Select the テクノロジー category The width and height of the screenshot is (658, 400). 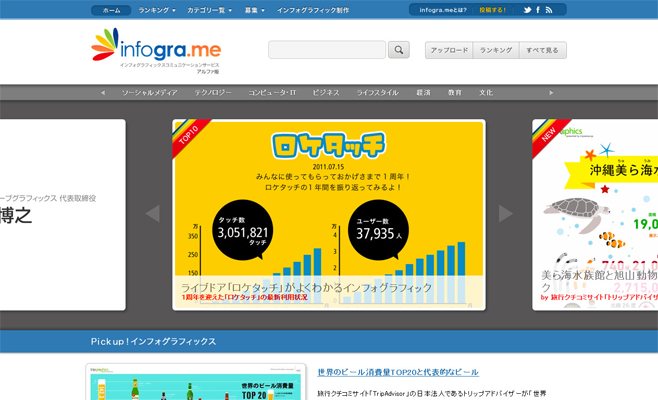(213, 93)
